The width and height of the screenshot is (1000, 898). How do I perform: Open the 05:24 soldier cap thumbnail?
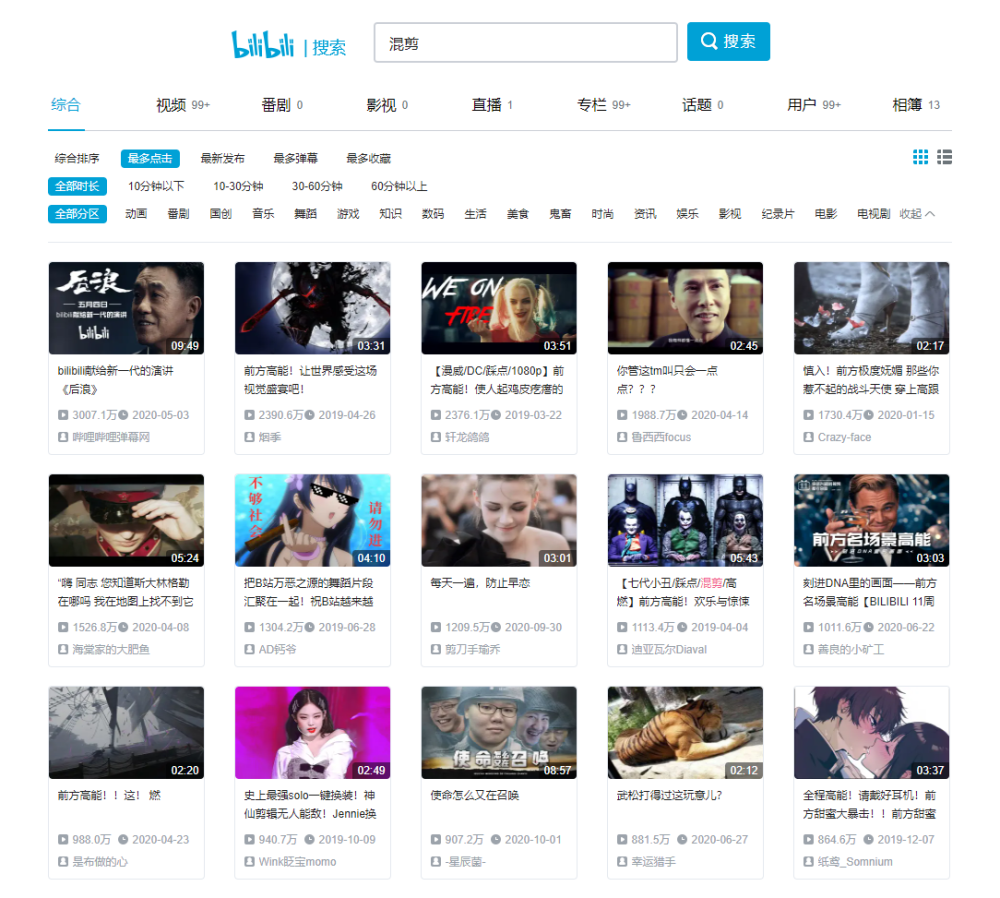[126, 520]
